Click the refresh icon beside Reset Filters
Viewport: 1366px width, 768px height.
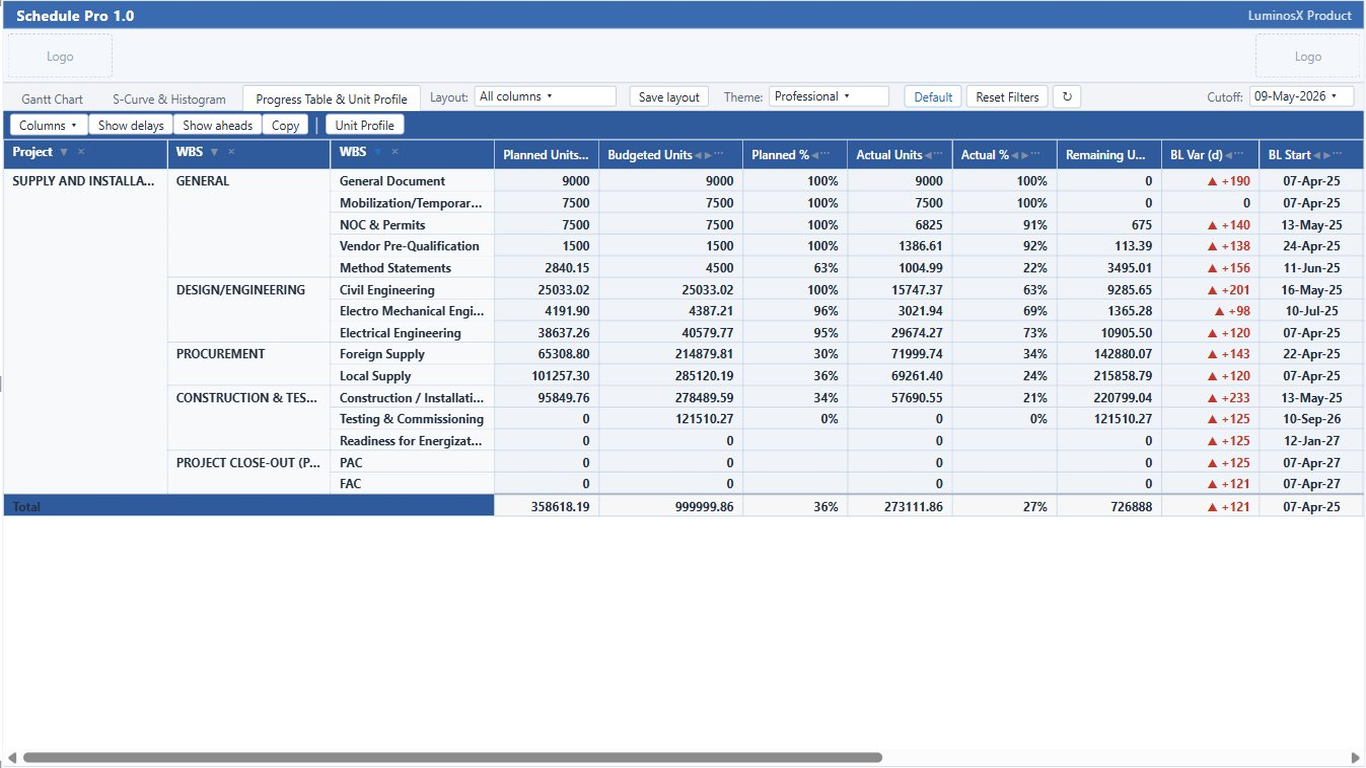1067,97
